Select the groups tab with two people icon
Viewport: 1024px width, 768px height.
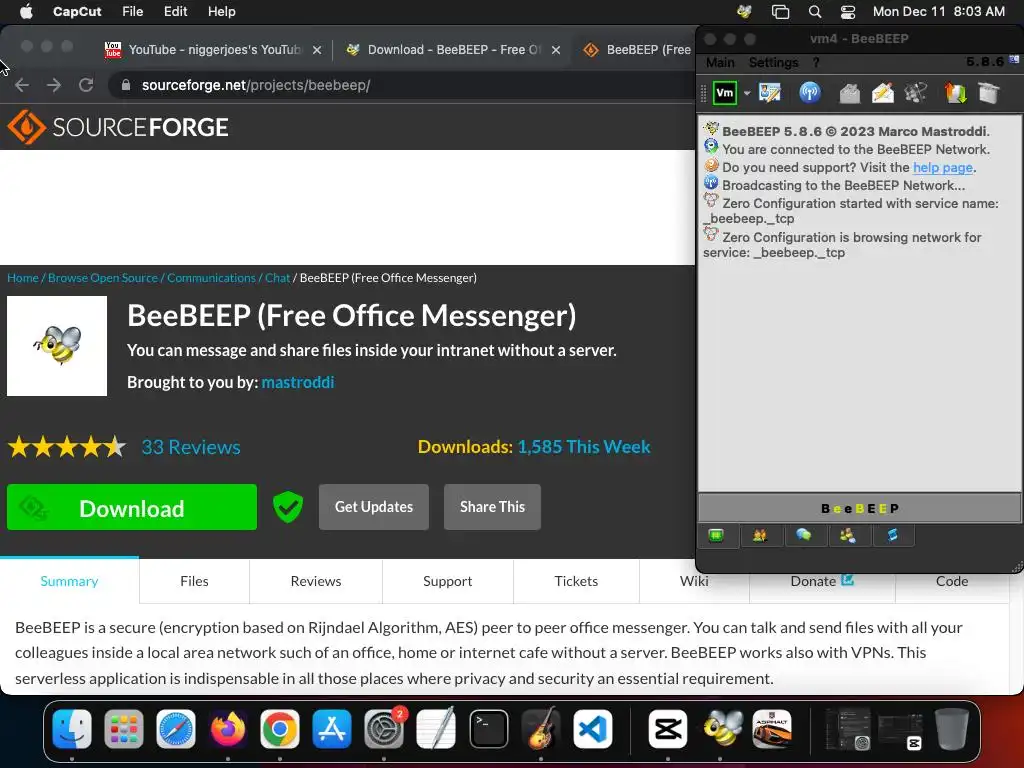(760, 536)
